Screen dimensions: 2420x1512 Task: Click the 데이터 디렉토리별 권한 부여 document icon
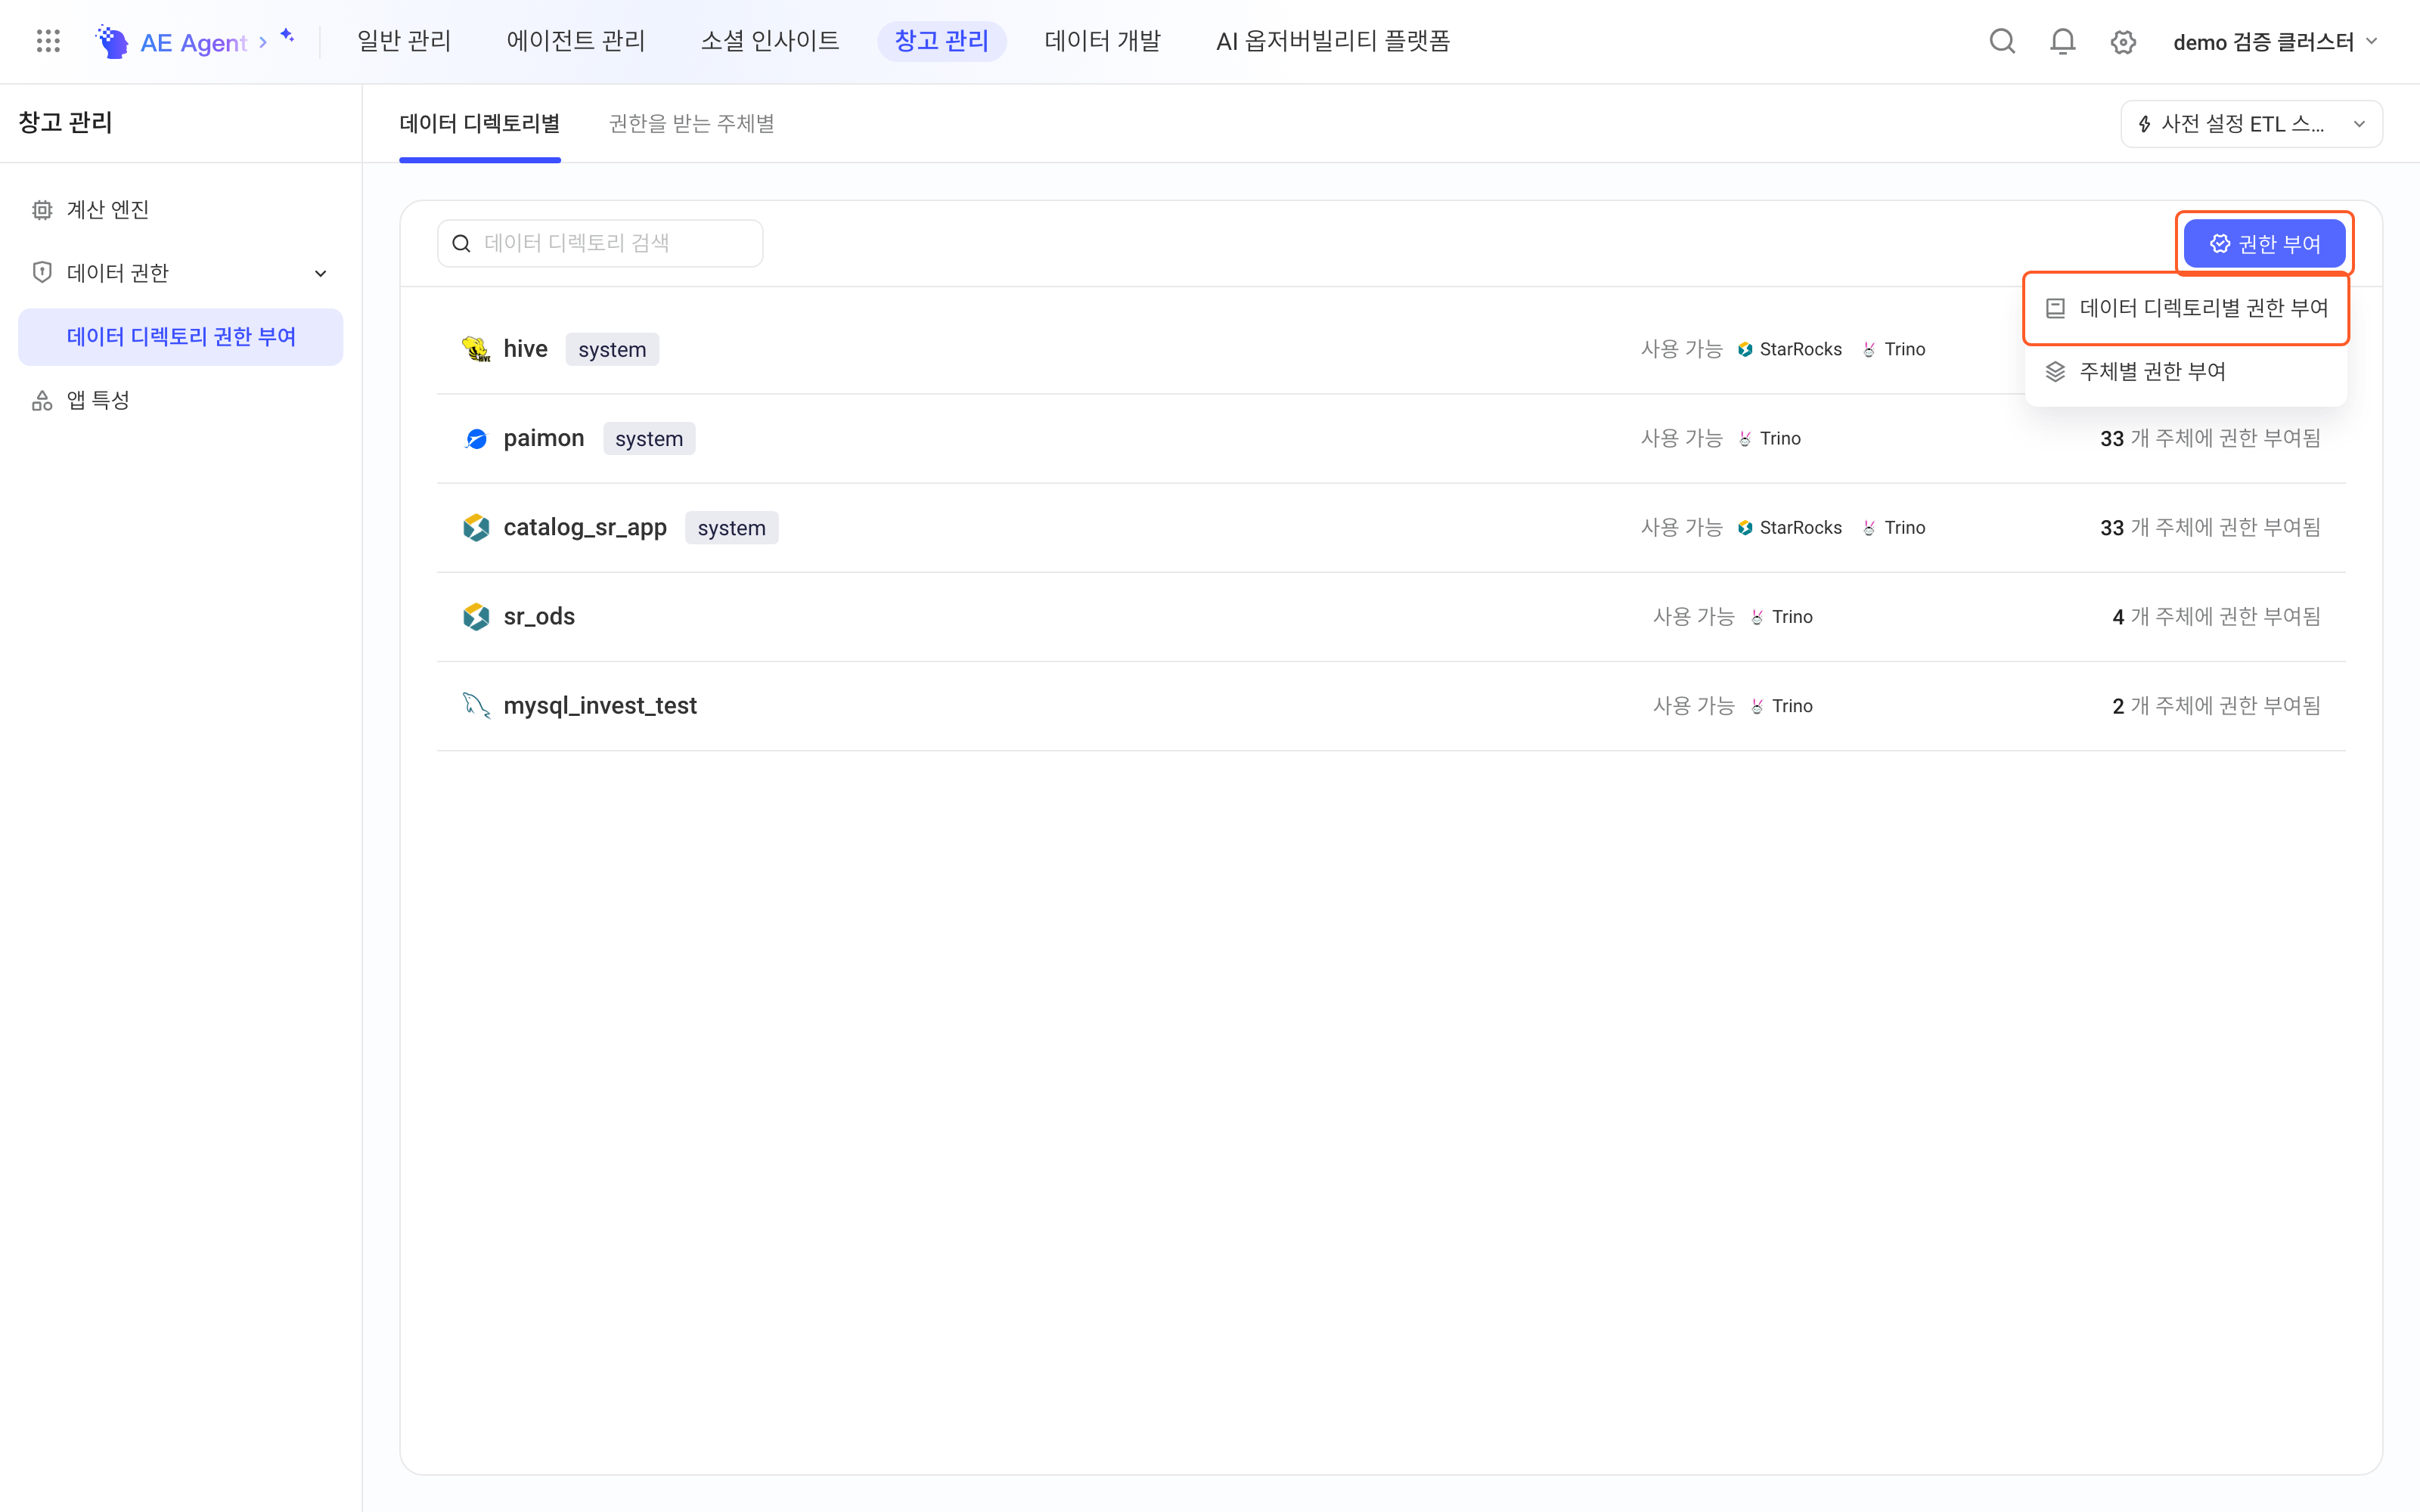click(2055, 308)
